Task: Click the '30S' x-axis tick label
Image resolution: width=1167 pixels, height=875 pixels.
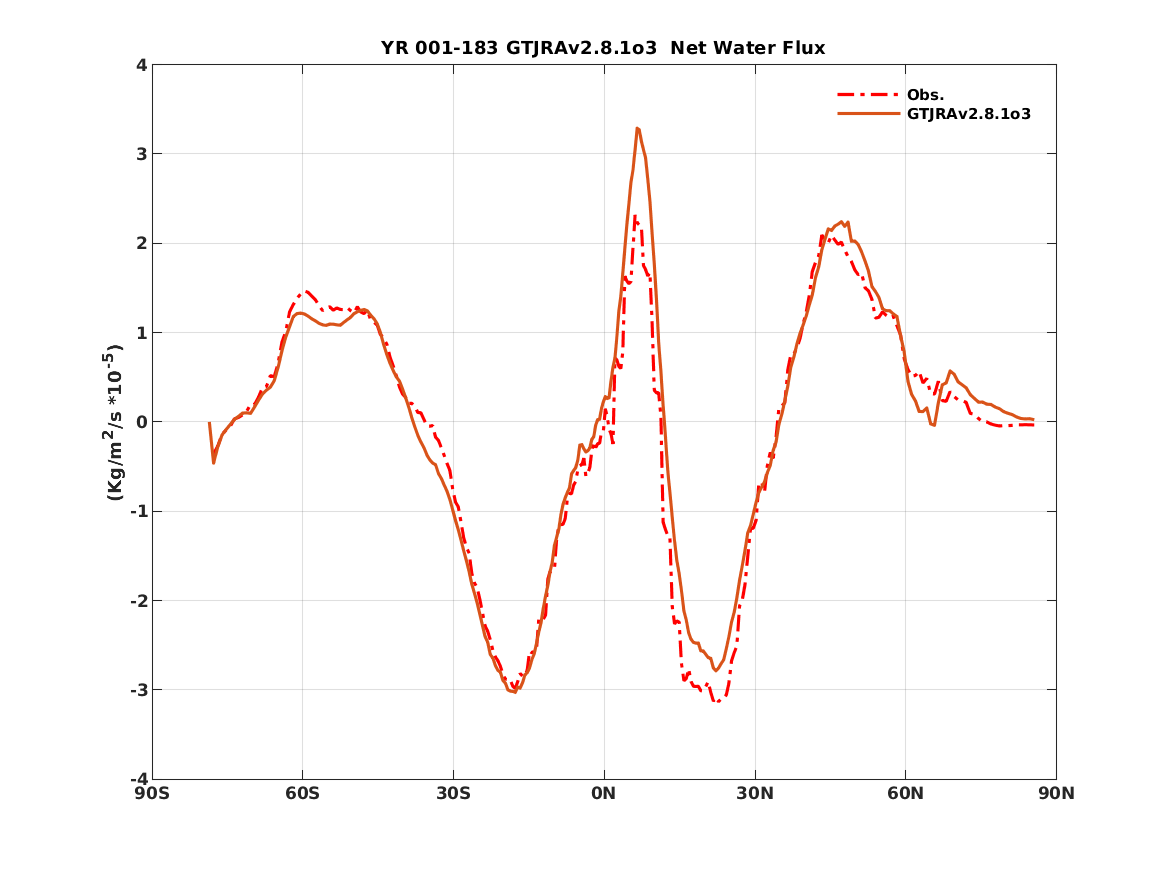Action: tap(453, 794)
